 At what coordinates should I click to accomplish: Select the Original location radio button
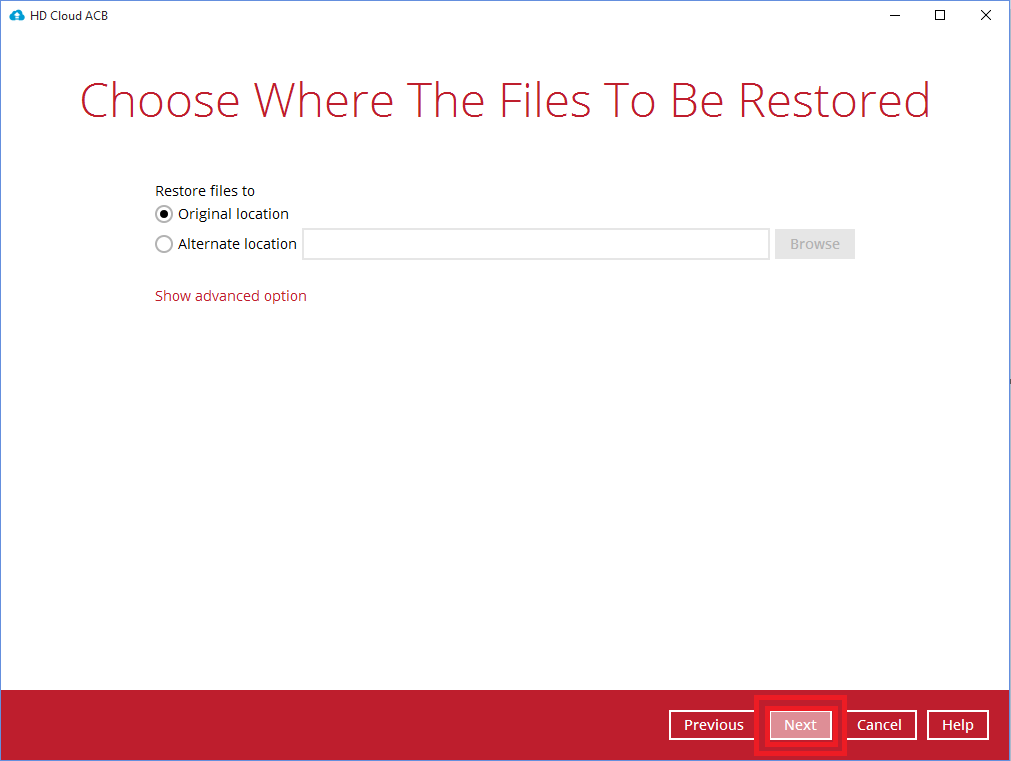(x=164, y=213)
